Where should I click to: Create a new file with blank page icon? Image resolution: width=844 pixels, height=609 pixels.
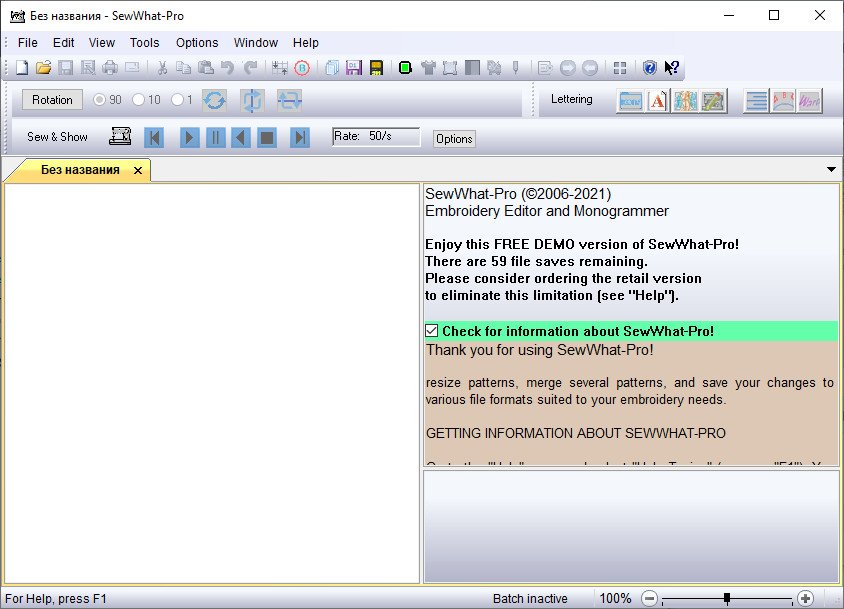click(22, 68)
